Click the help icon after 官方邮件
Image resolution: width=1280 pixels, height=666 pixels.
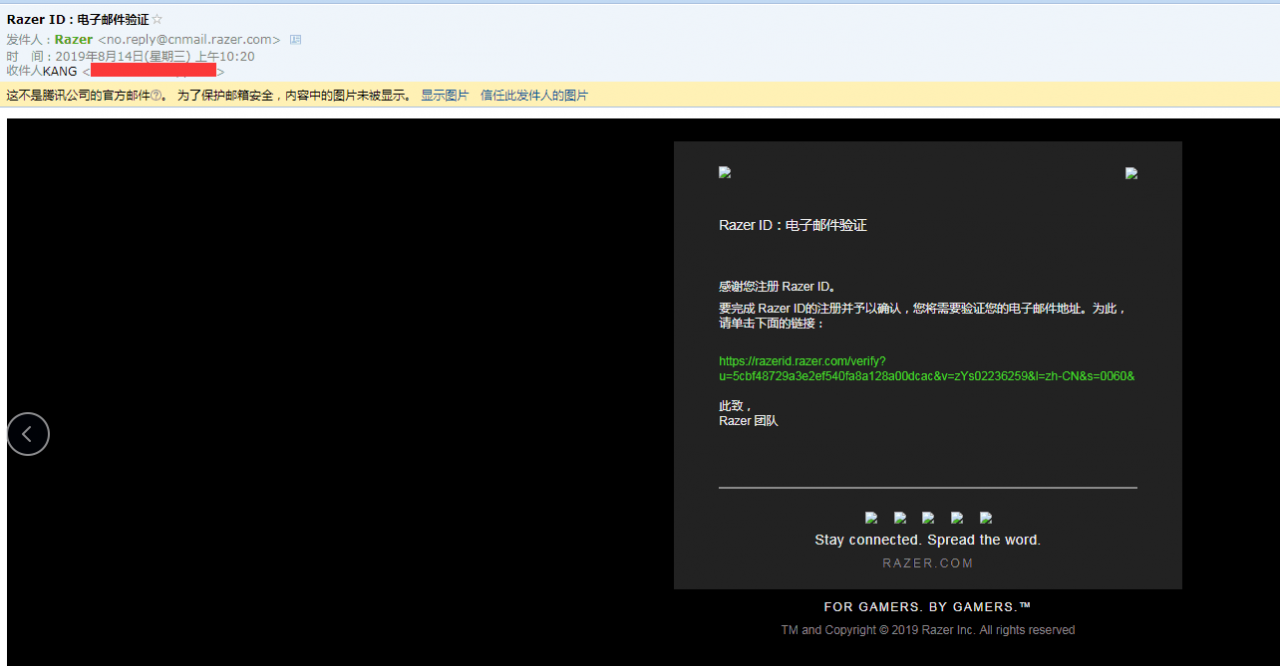pyautogui.click(x=156, y=96)
